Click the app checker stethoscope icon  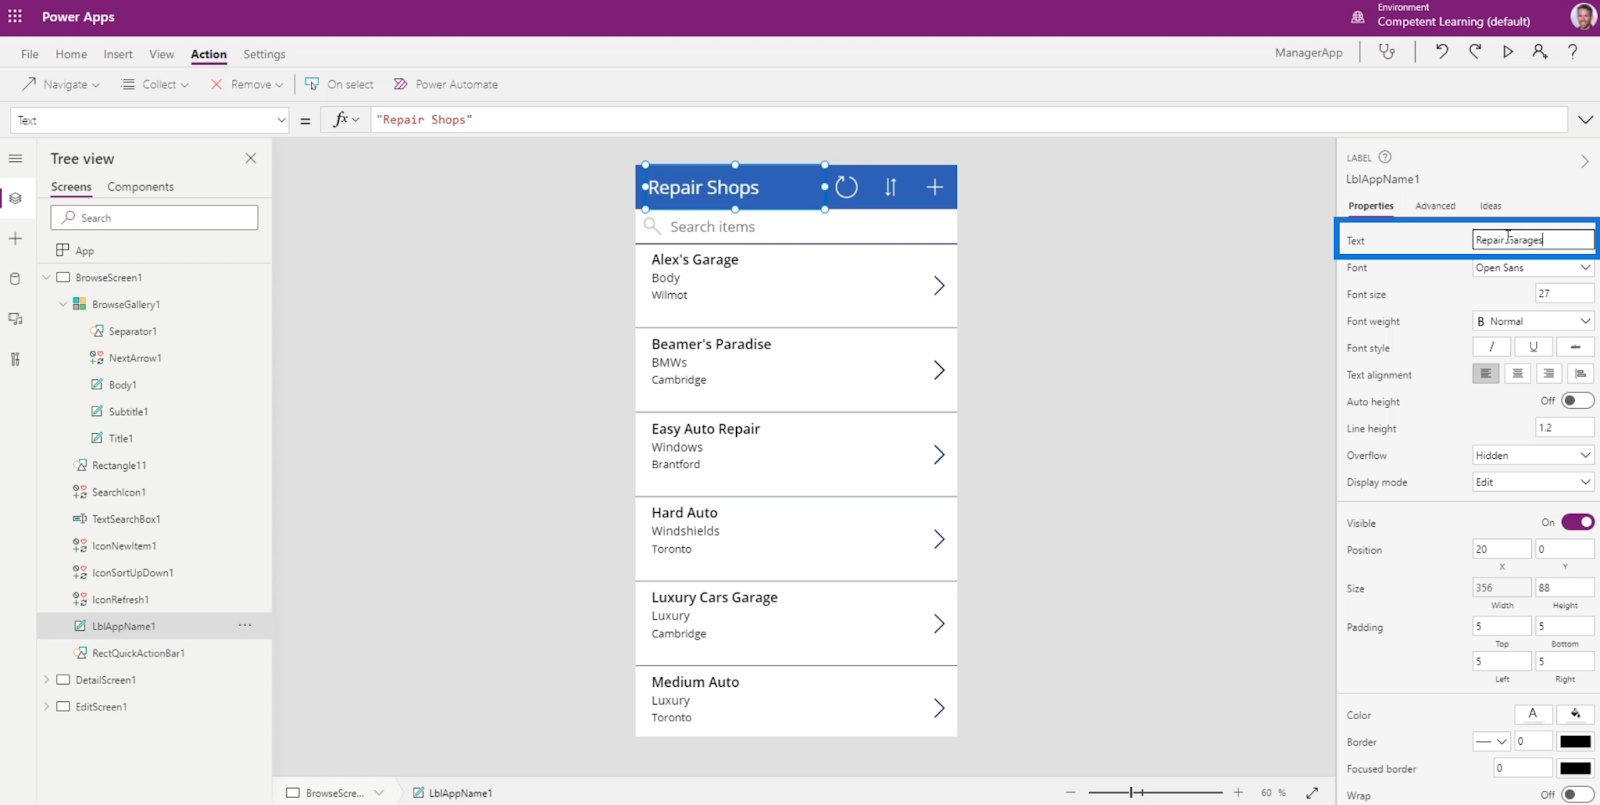(x=1387, y=52)
